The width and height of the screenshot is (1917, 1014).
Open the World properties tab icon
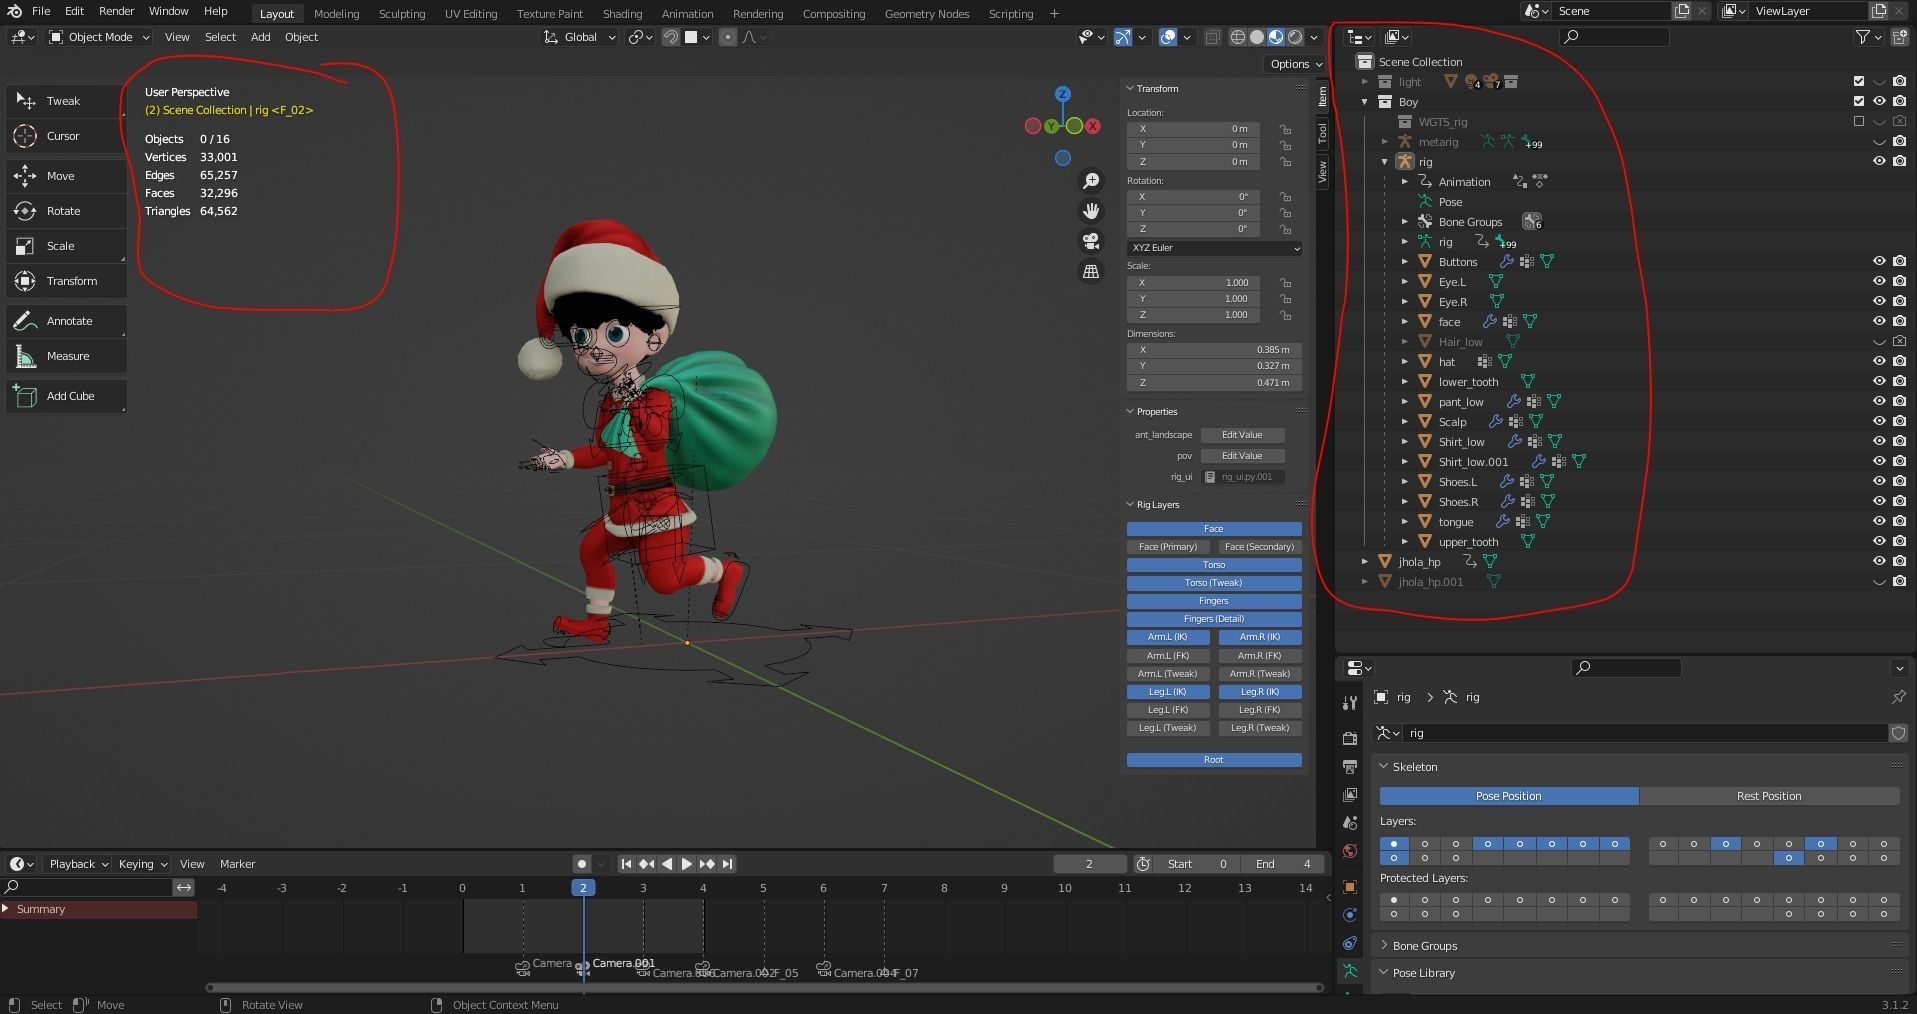(x=1350, y=851)
